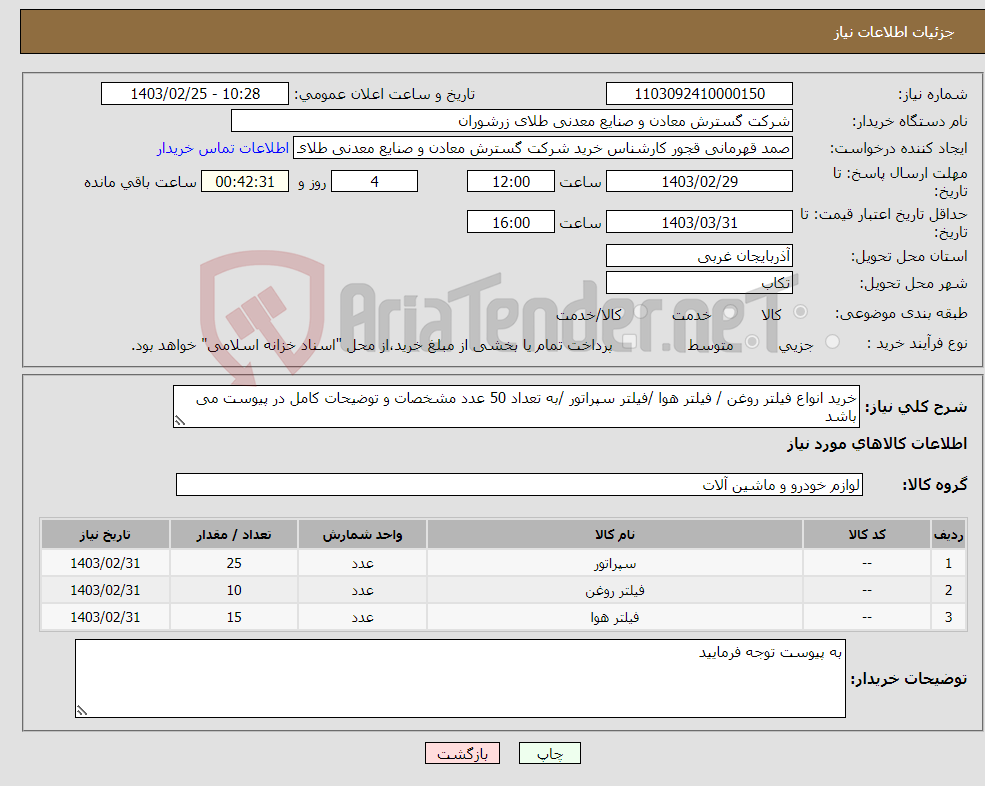The image size is (985, 786).
Task: Click the چاپ (print) button
Action: click(x=550, y=753)
